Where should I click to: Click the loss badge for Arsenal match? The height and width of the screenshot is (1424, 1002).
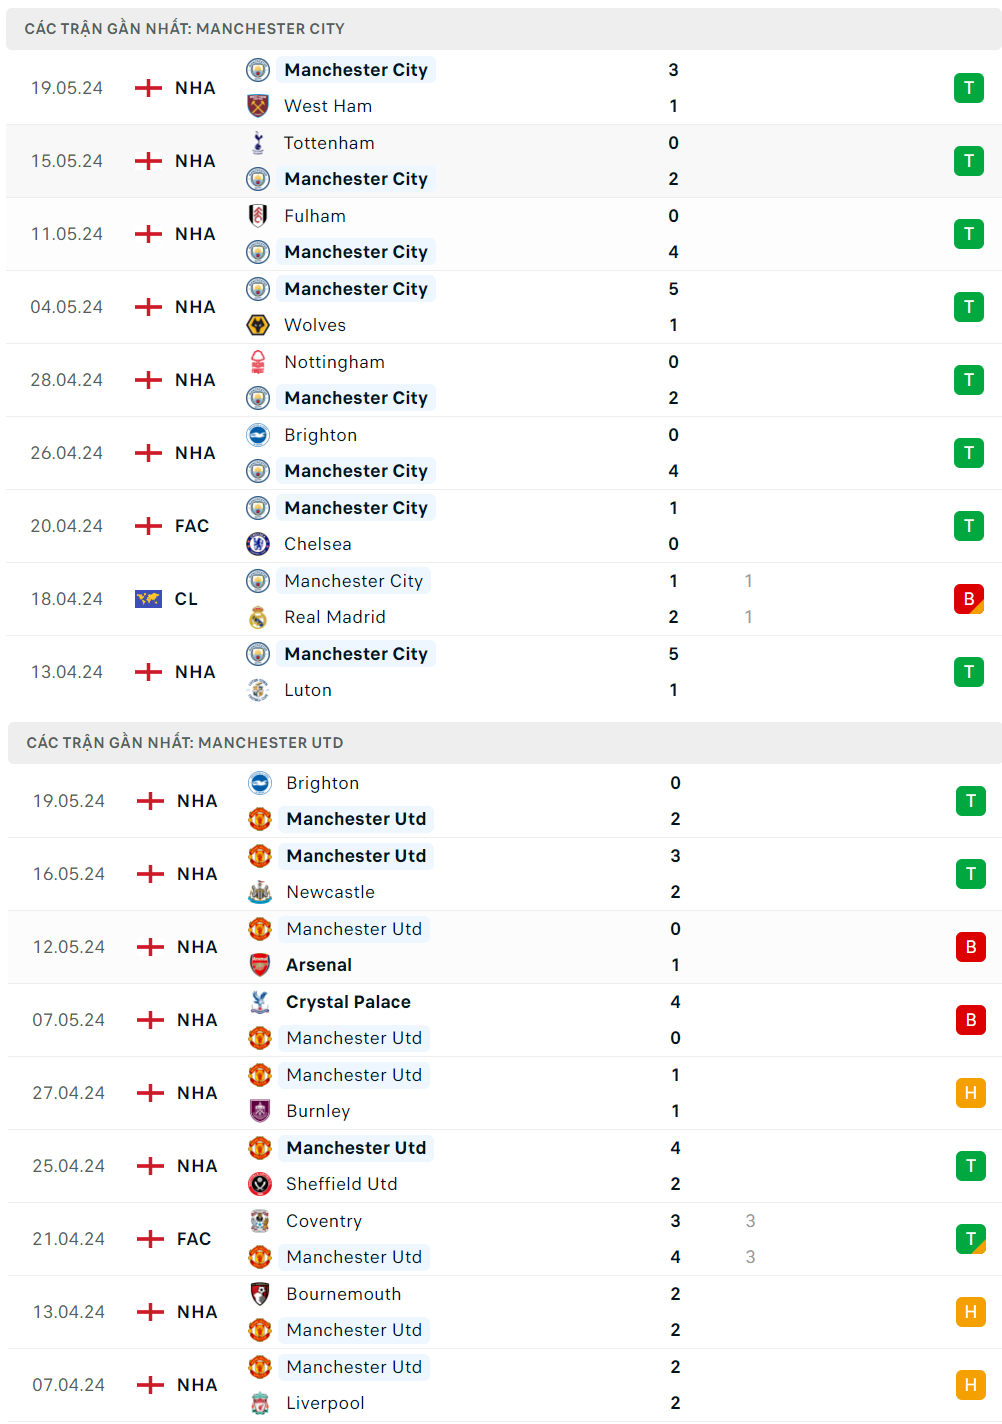point(970,947)
